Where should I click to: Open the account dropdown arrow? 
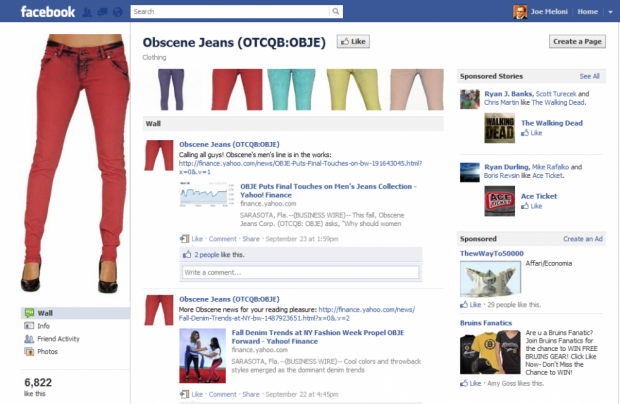(611, 12)
